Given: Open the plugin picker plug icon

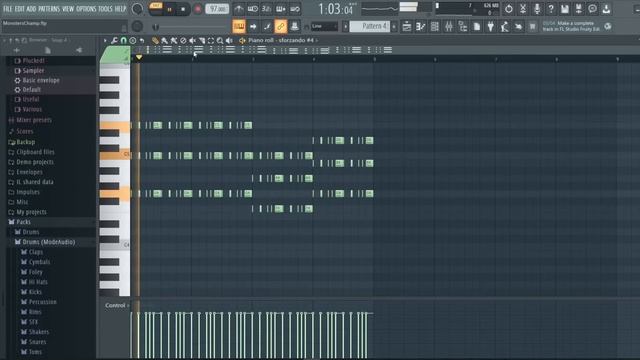Looking at the screenshot, I should pyautogui.click(x=491, y=27).
